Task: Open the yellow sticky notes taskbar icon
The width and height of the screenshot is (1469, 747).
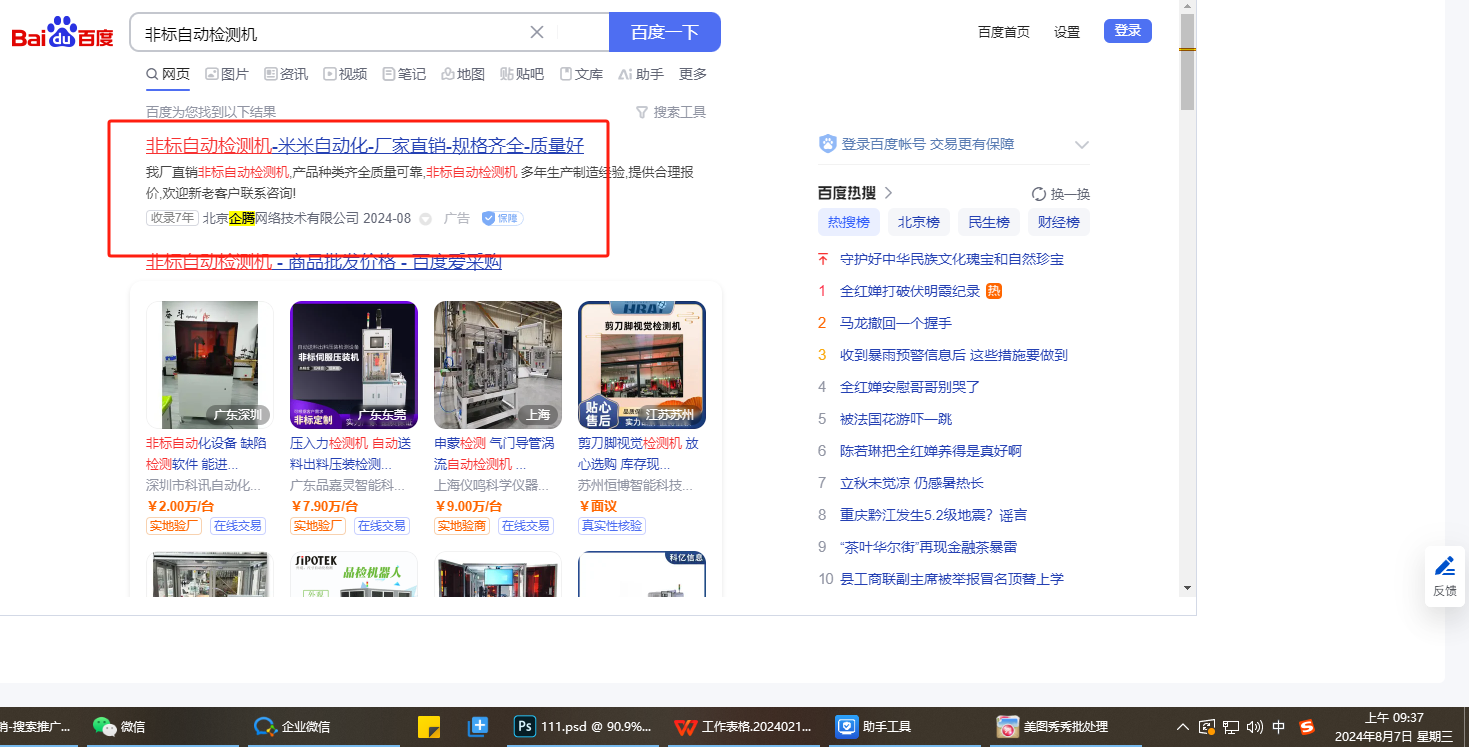Action: 429,727
